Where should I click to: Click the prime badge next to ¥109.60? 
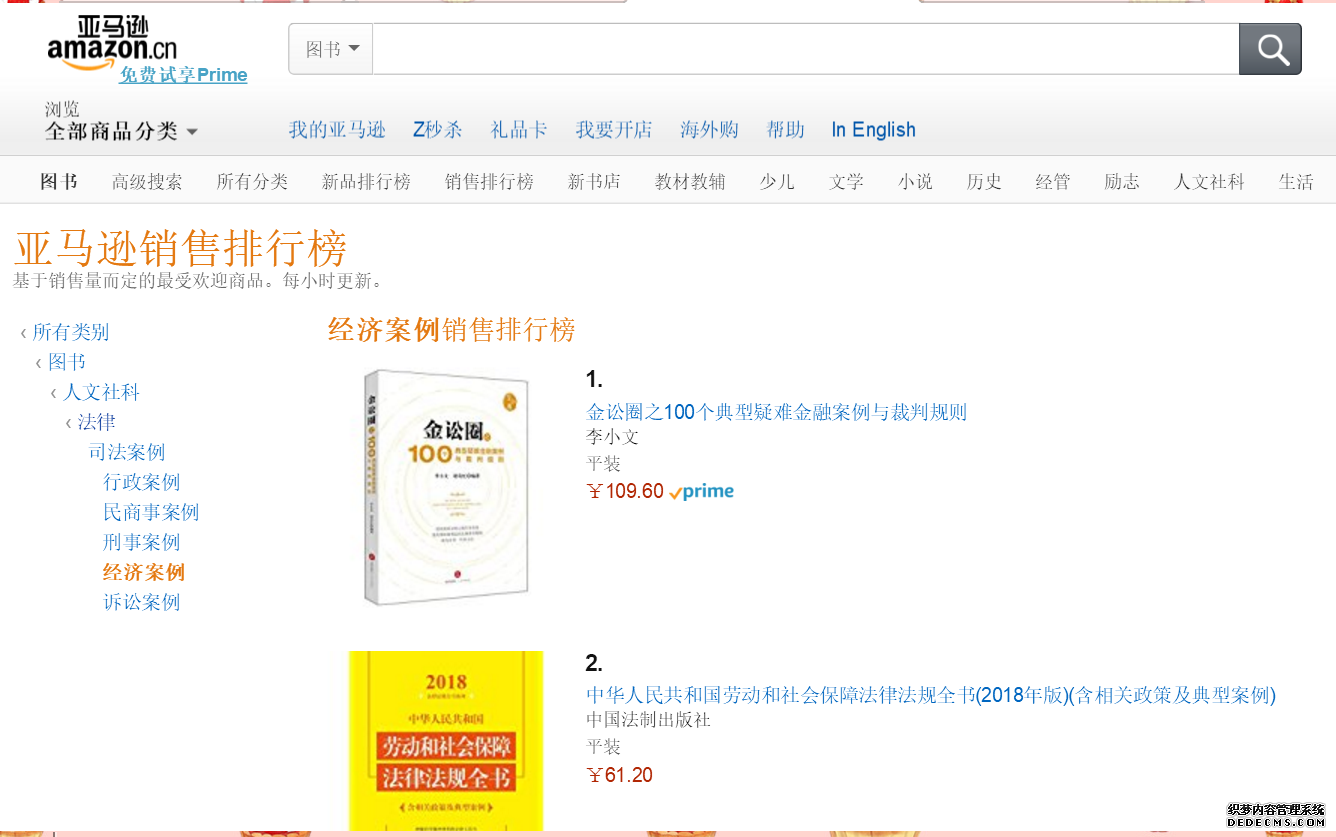(x=701, y=491)
